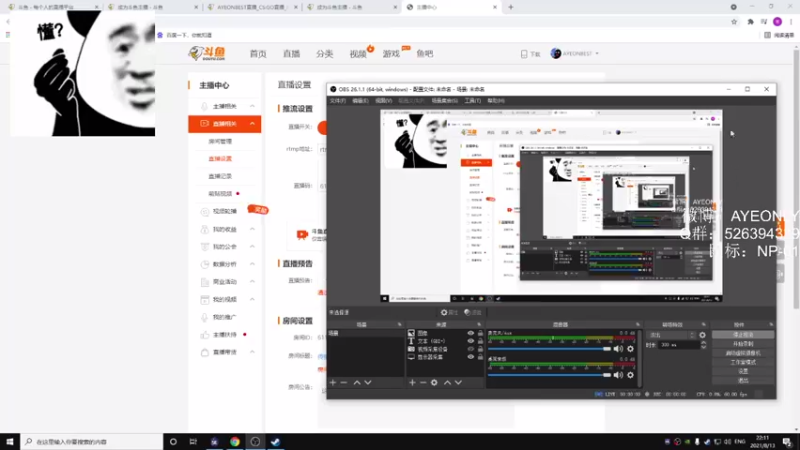Click 退出 to exit OBS
800x450 pixels.
(743, 380)
